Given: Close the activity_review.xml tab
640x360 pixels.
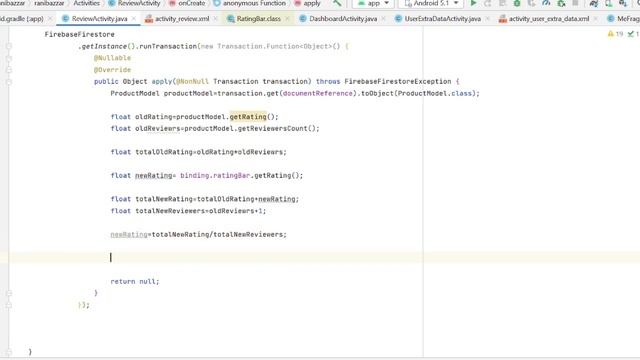Looking at the screenshot, I should click(216, 19).
